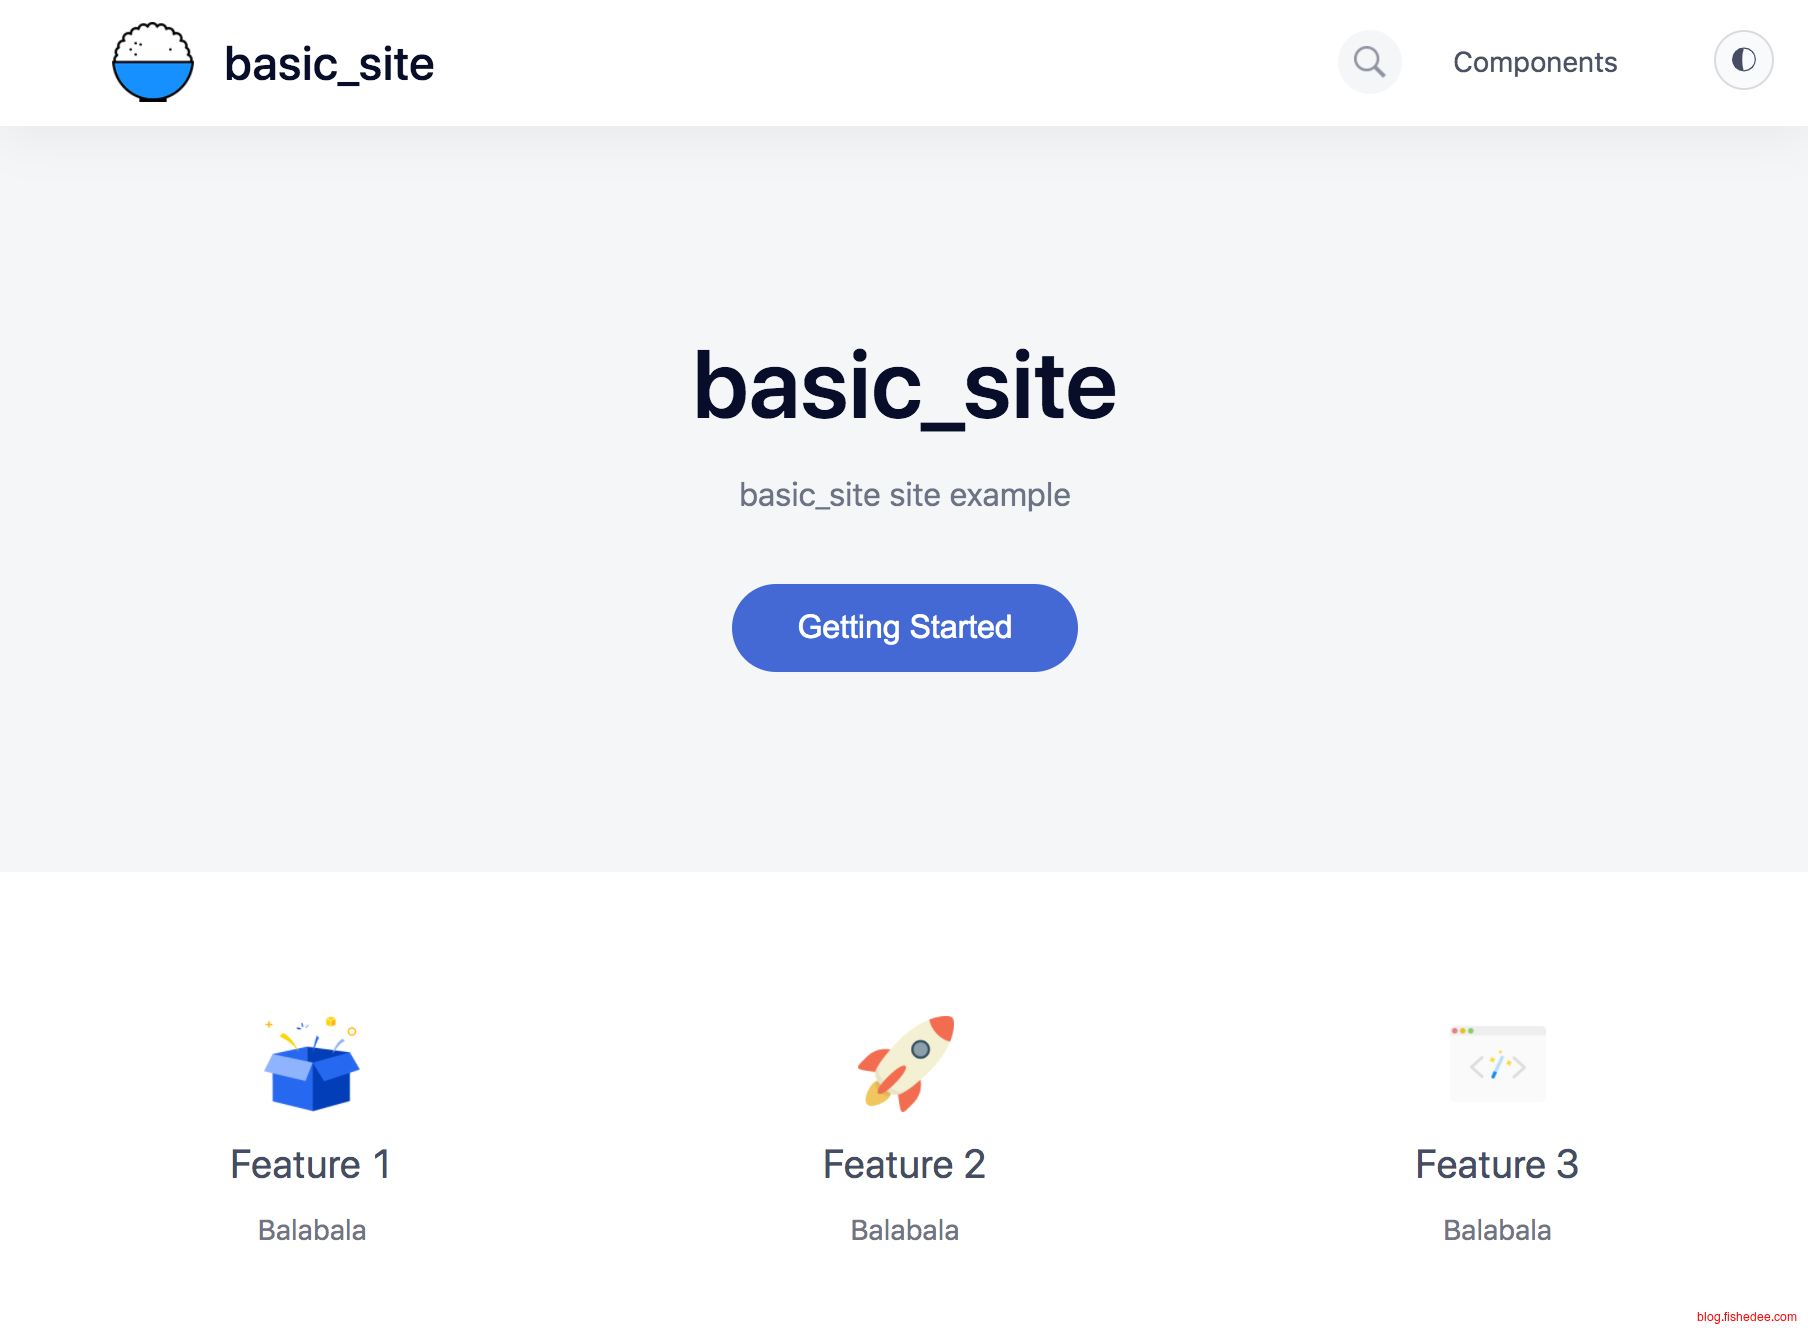Select the Feature 2 heading

pyautogui.click(x=904, y=1165)
